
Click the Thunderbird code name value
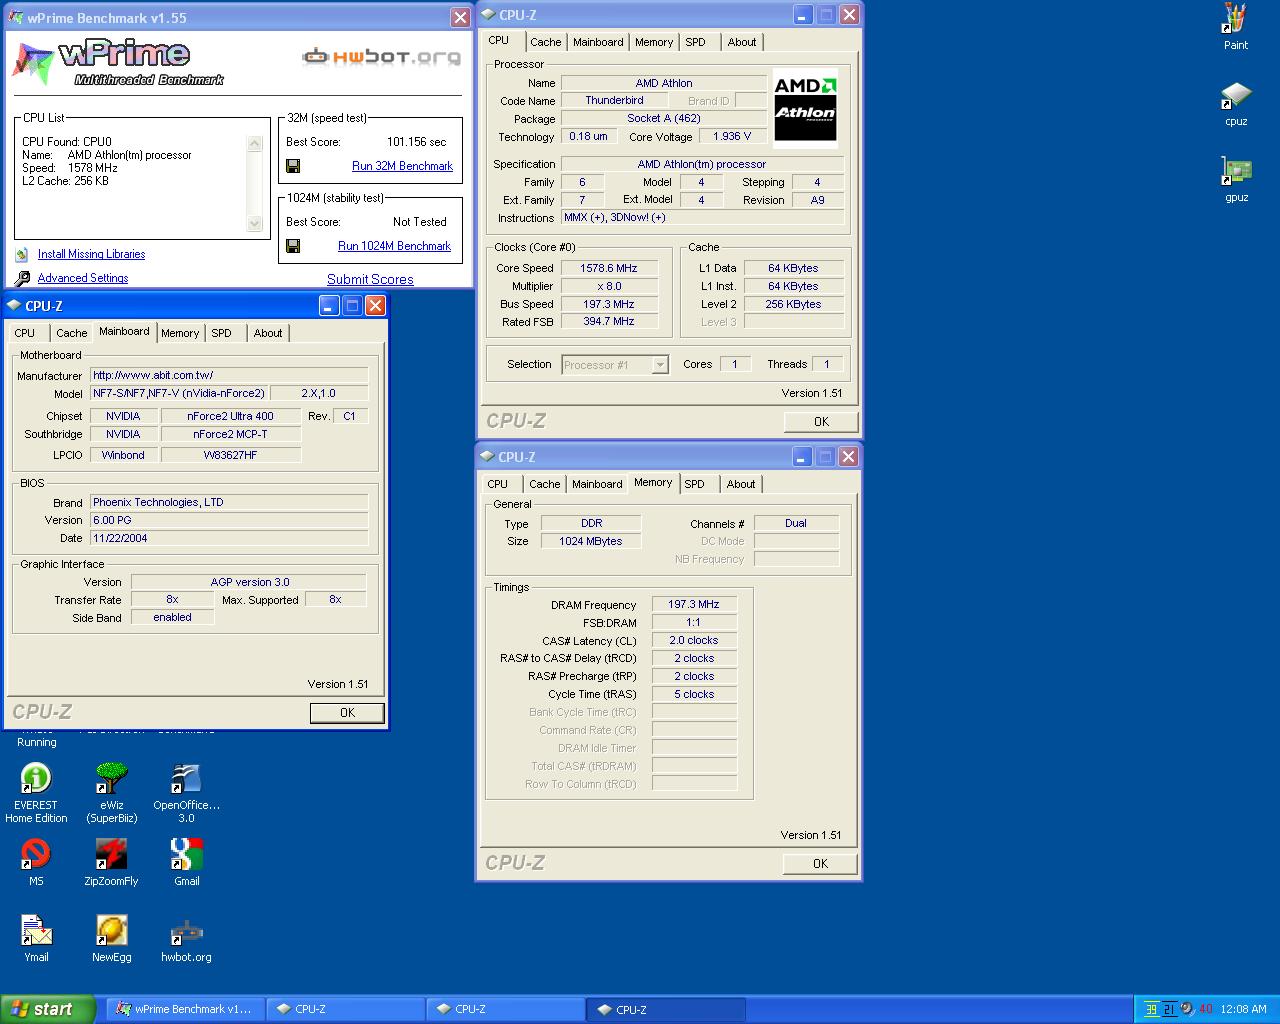pos(614,100)
